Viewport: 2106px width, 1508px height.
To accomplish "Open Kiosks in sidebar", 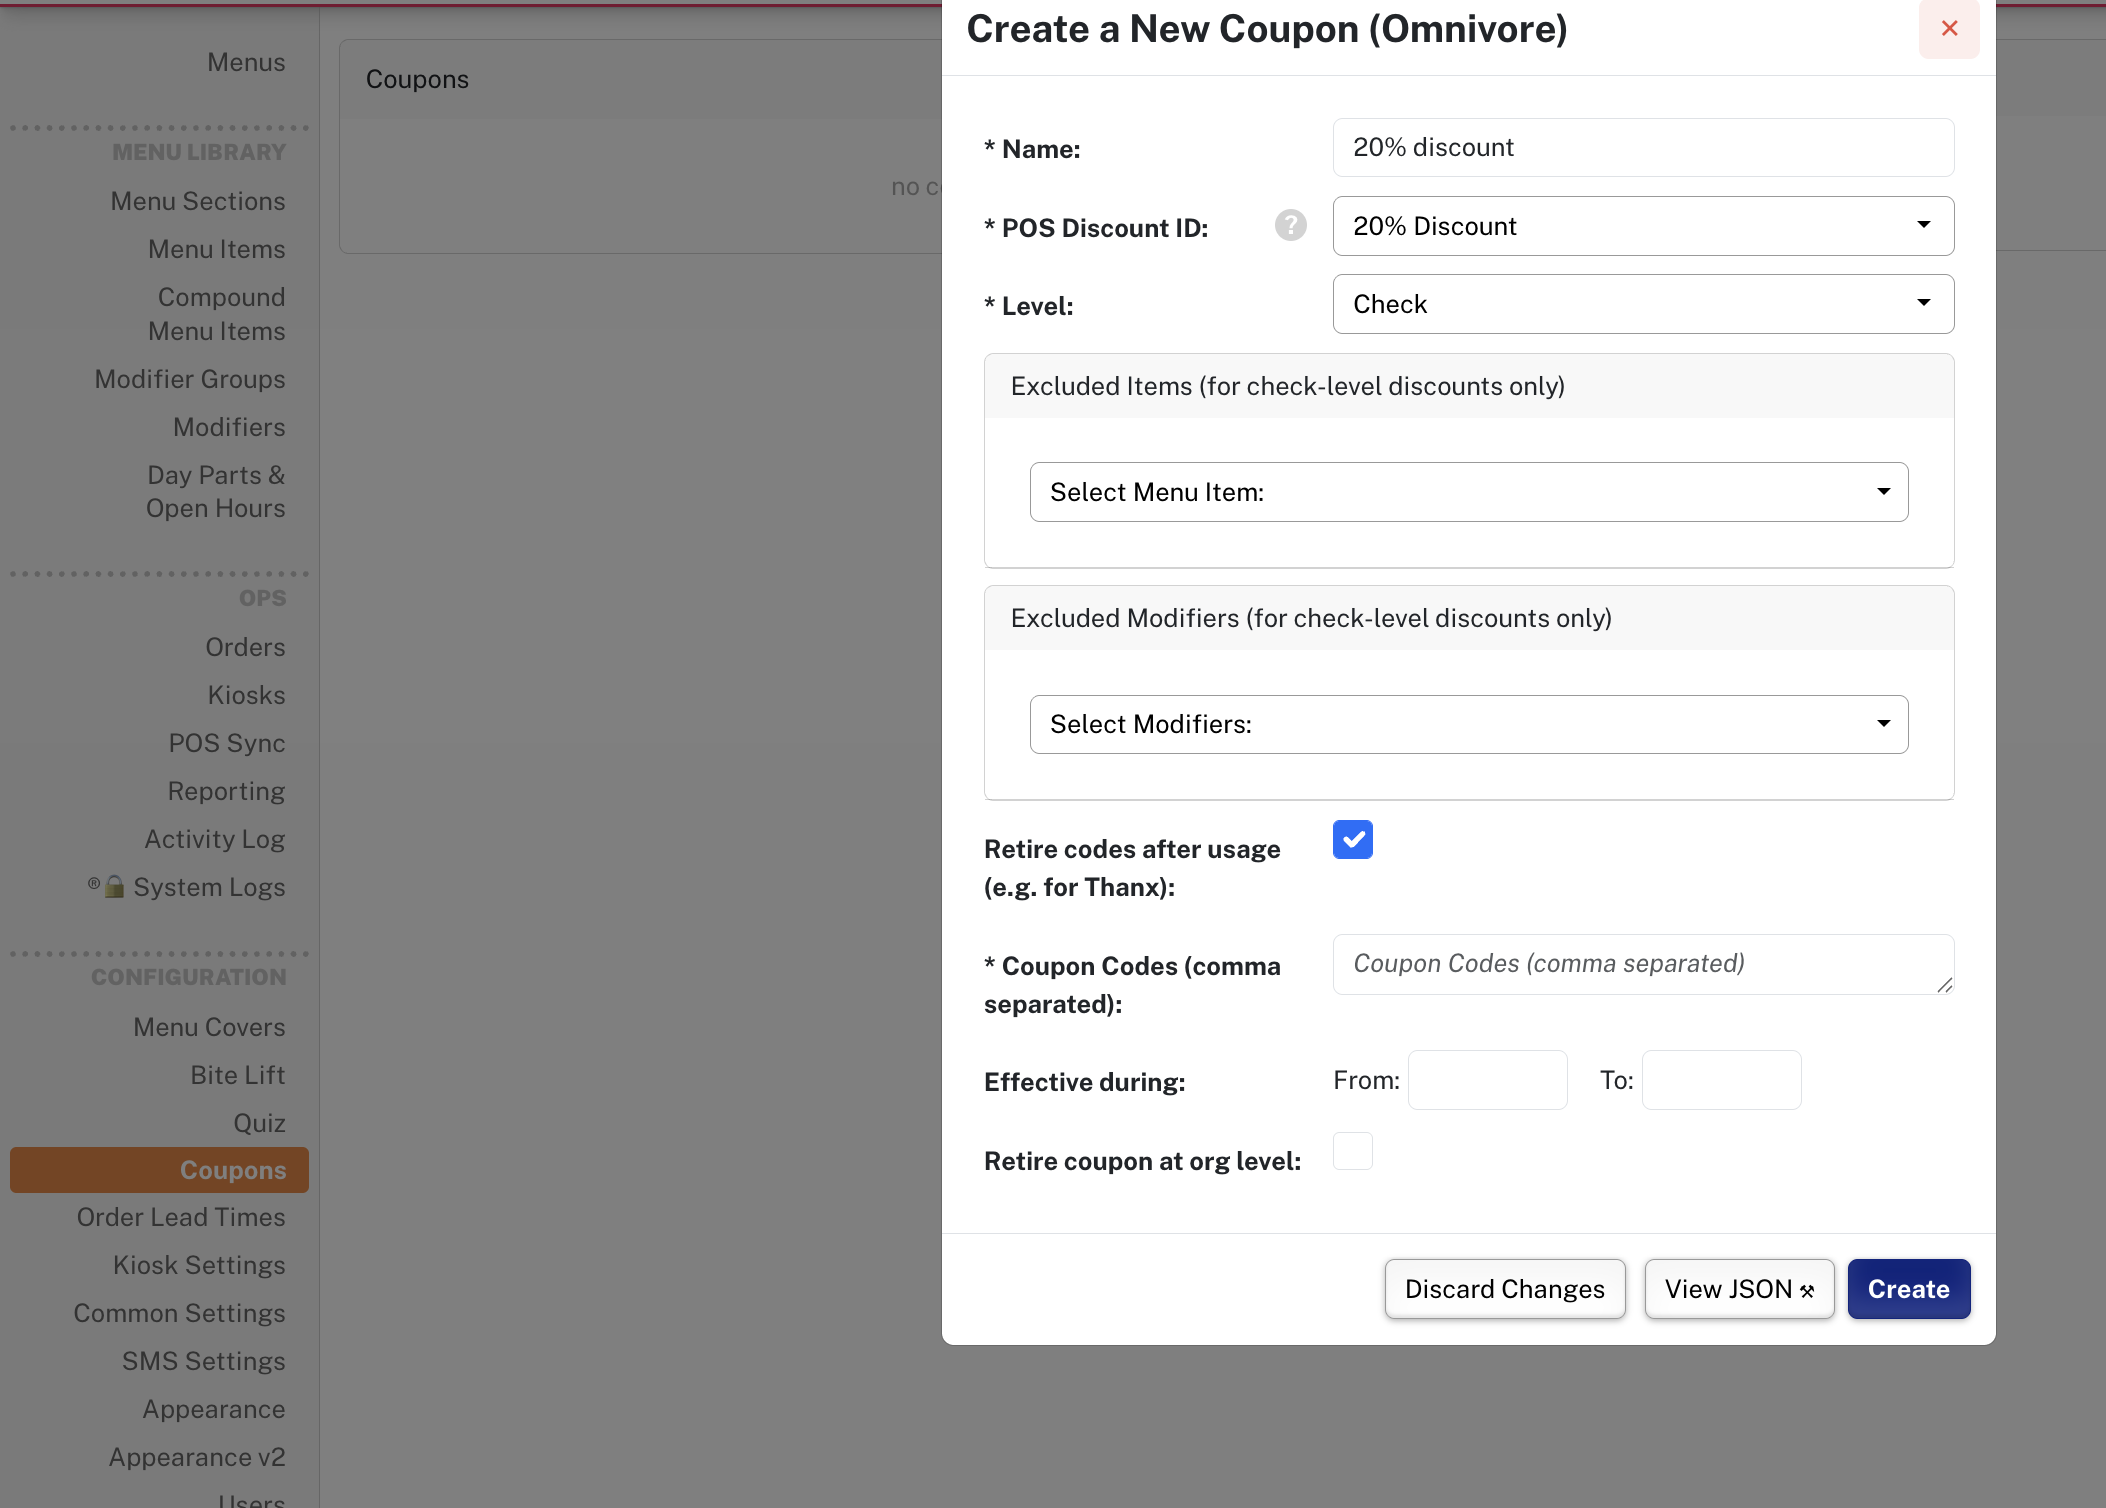I will (x=246, y=695).
